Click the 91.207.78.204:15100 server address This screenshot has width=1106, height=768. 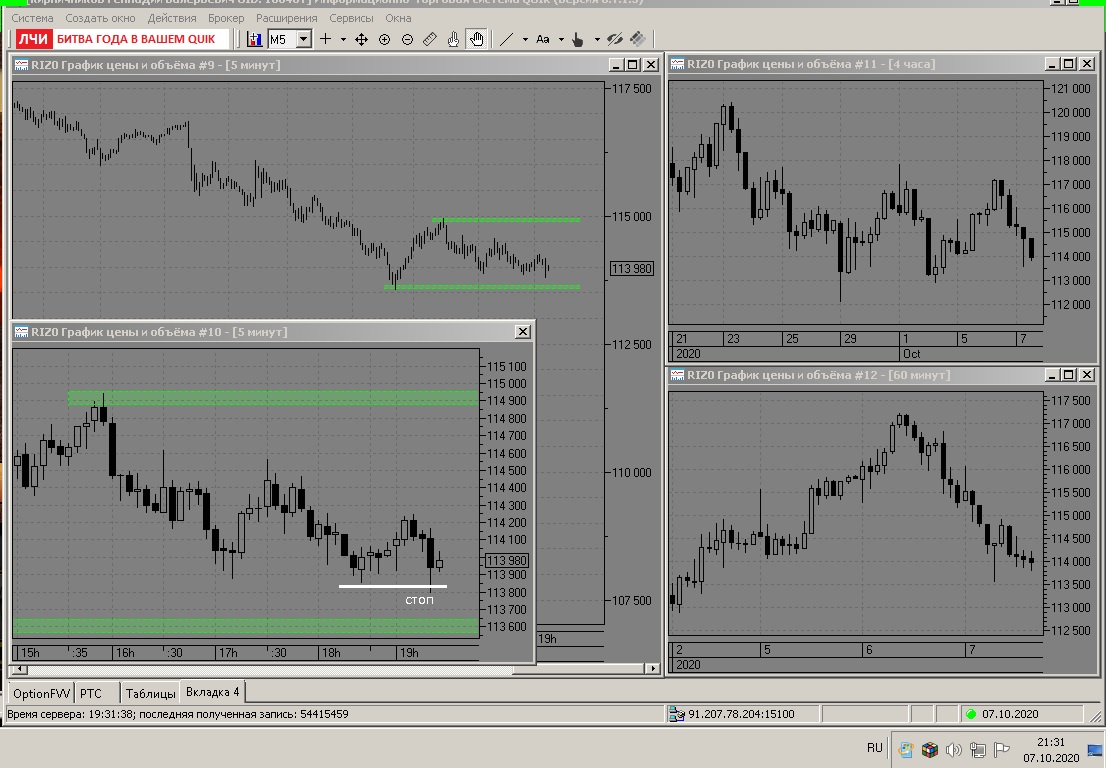tap(741, 714)
